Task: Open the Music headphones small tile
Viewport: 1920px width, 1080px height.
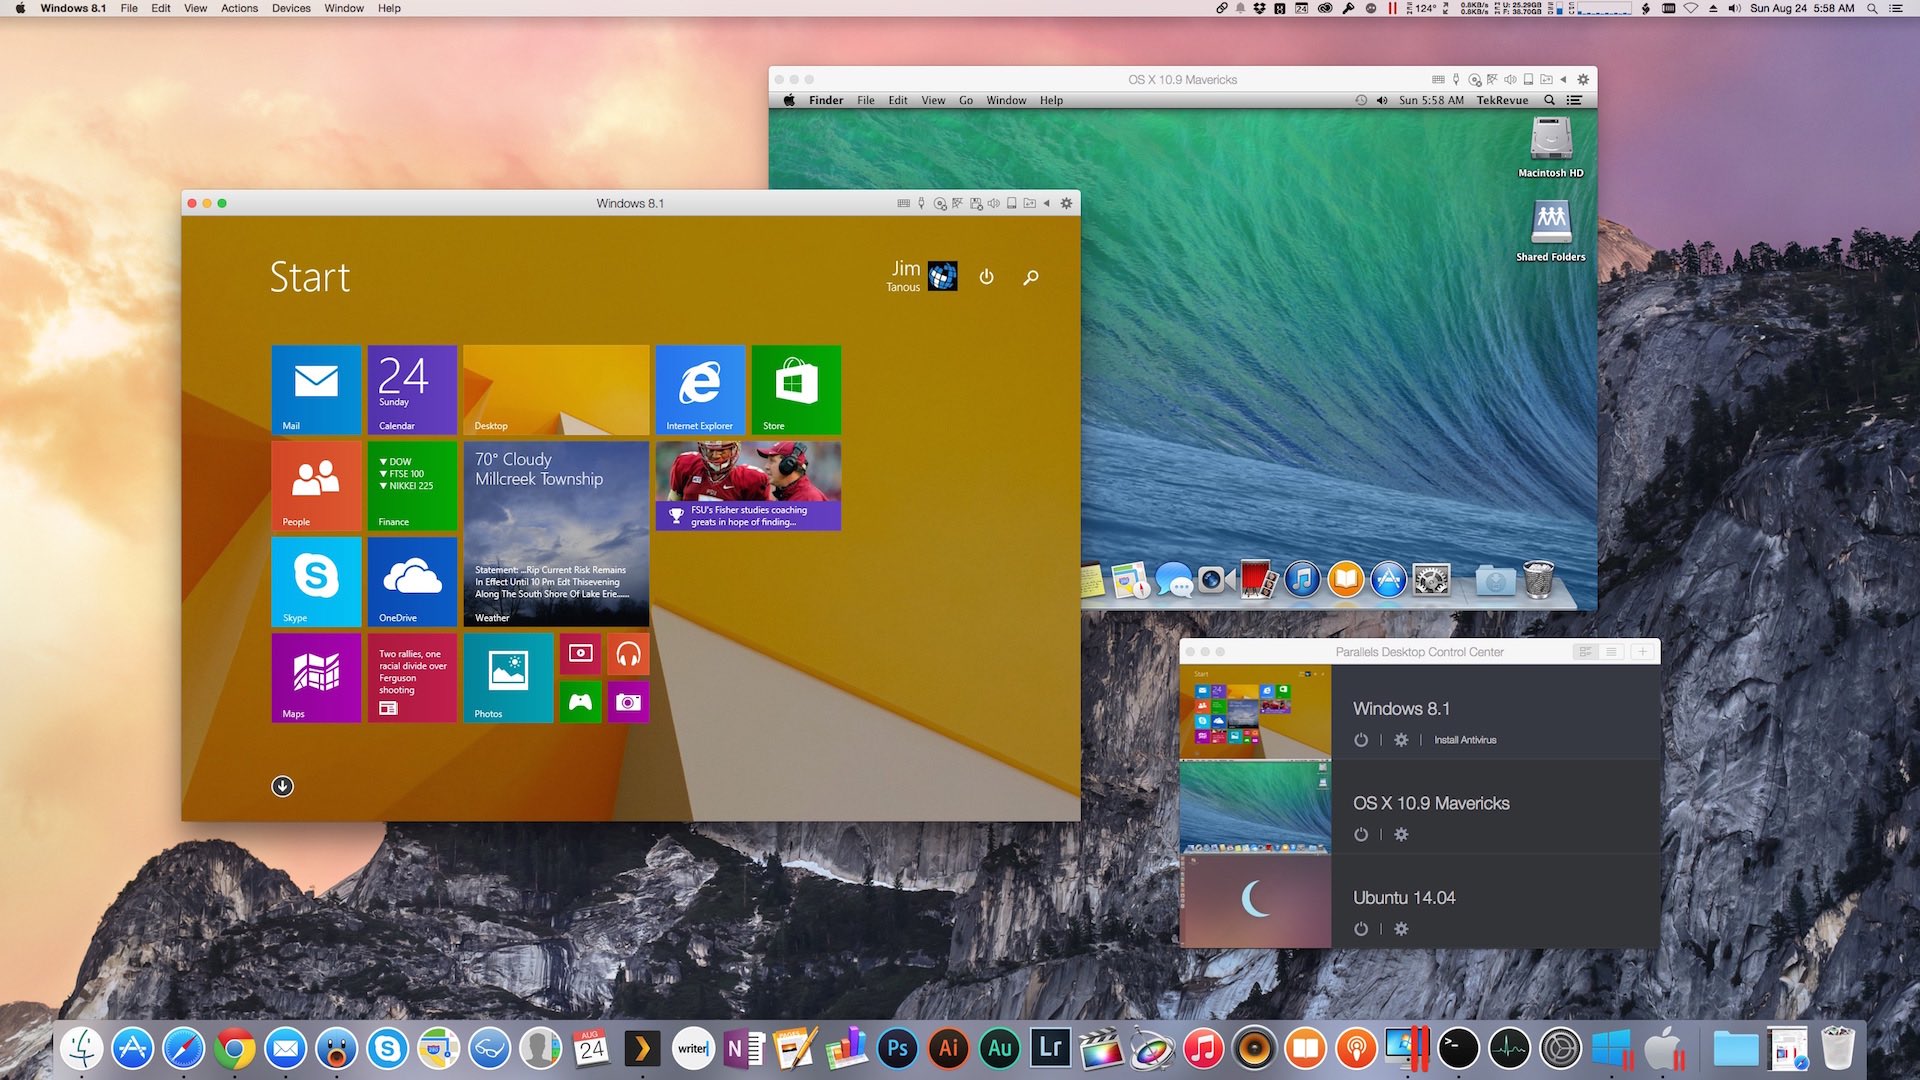Action: [628, 654]
